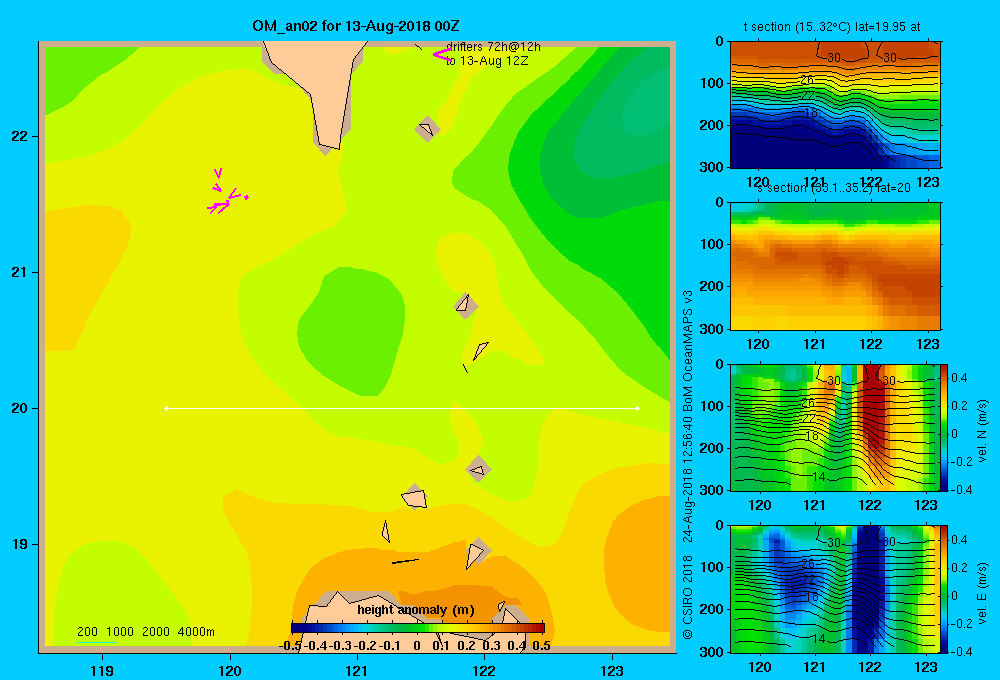This screenshot has width=1000, height=680.
Task: Click the 'height anomaly (m)' legend title
Action: 416,610
